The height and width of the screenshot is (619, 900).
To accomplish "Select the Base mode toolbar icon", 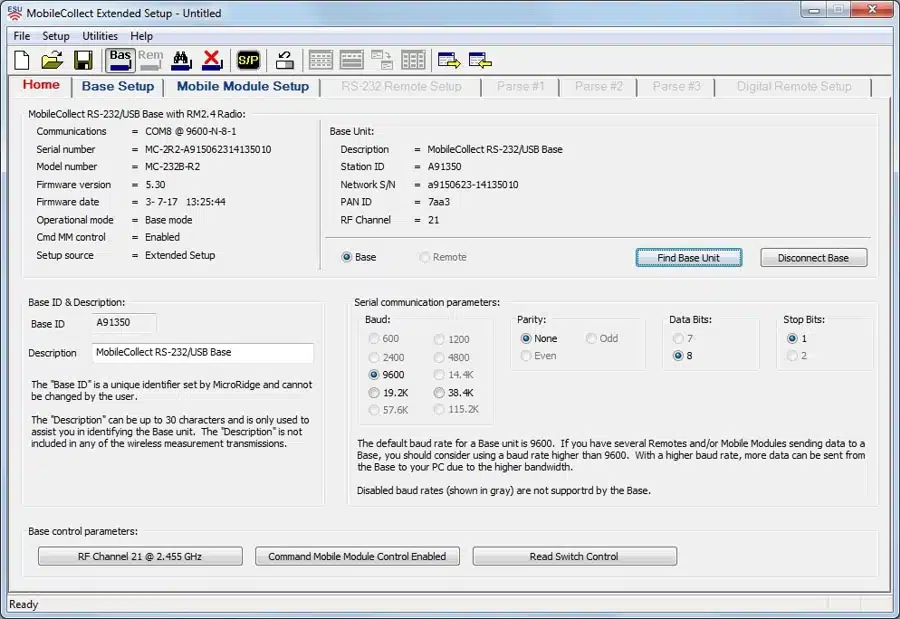I will pos(120,60).
